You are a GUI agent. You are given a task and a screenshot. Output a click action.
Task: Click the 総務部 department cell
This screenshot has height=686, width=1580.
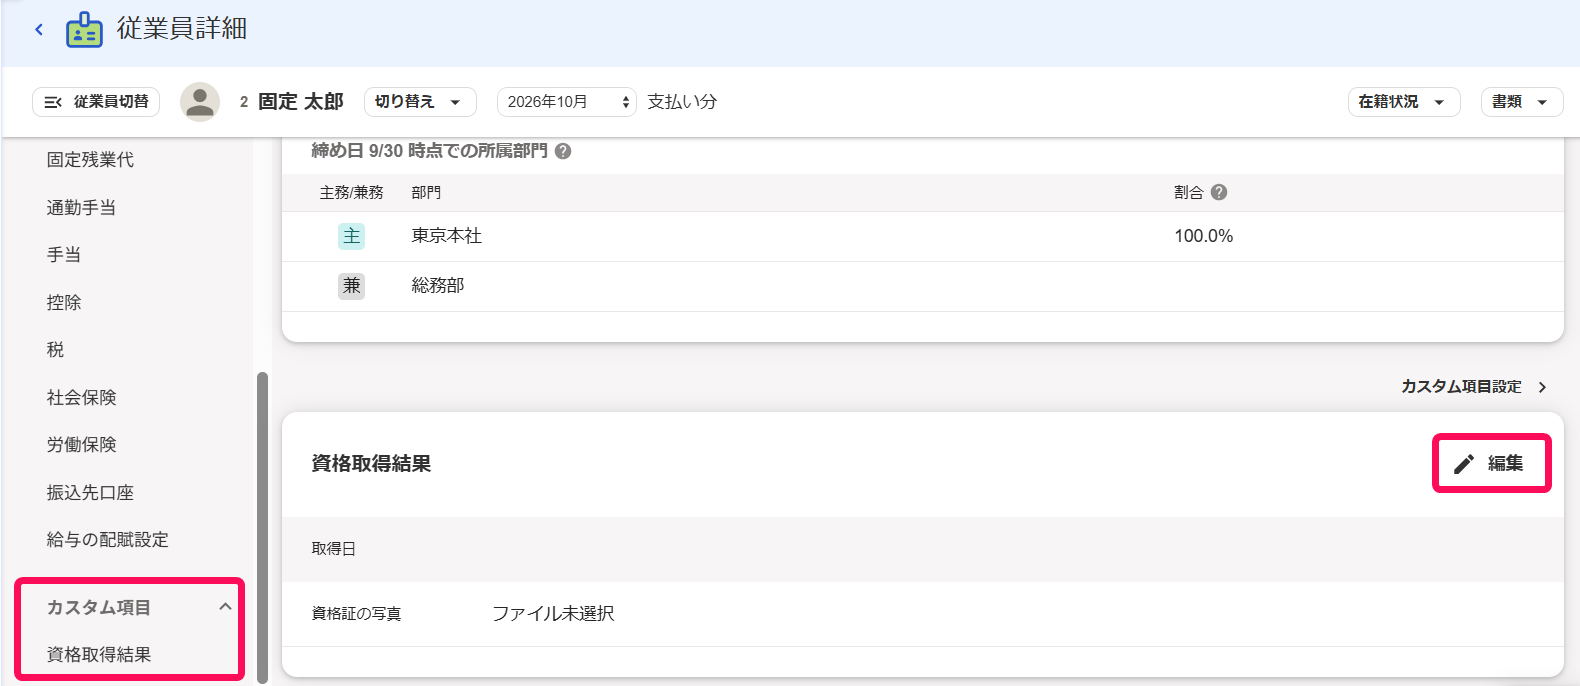pos(438,286)
